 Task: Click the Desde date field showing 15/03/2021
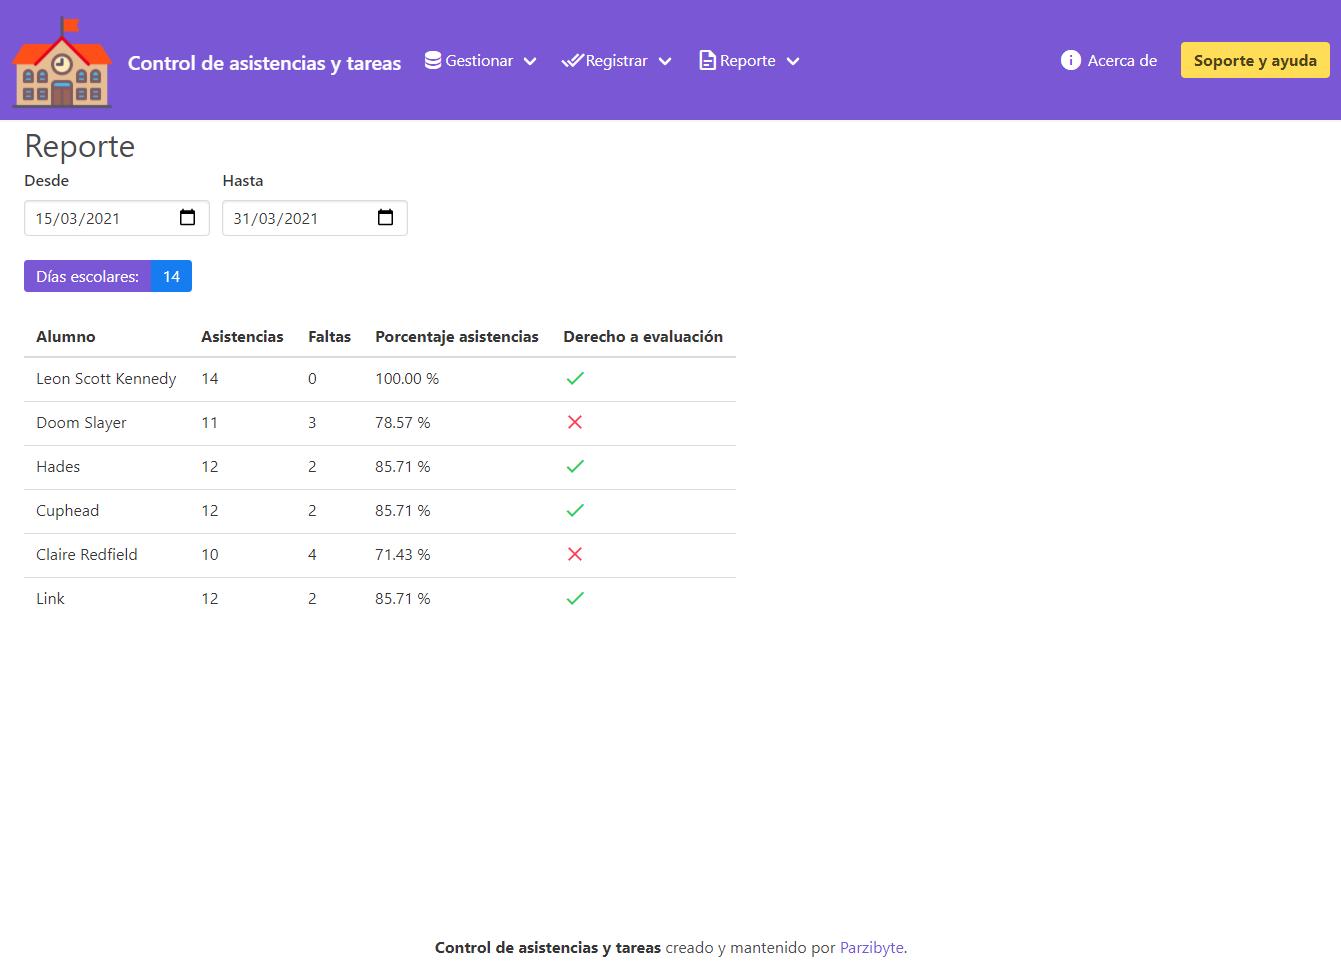(x=100, y=219)
